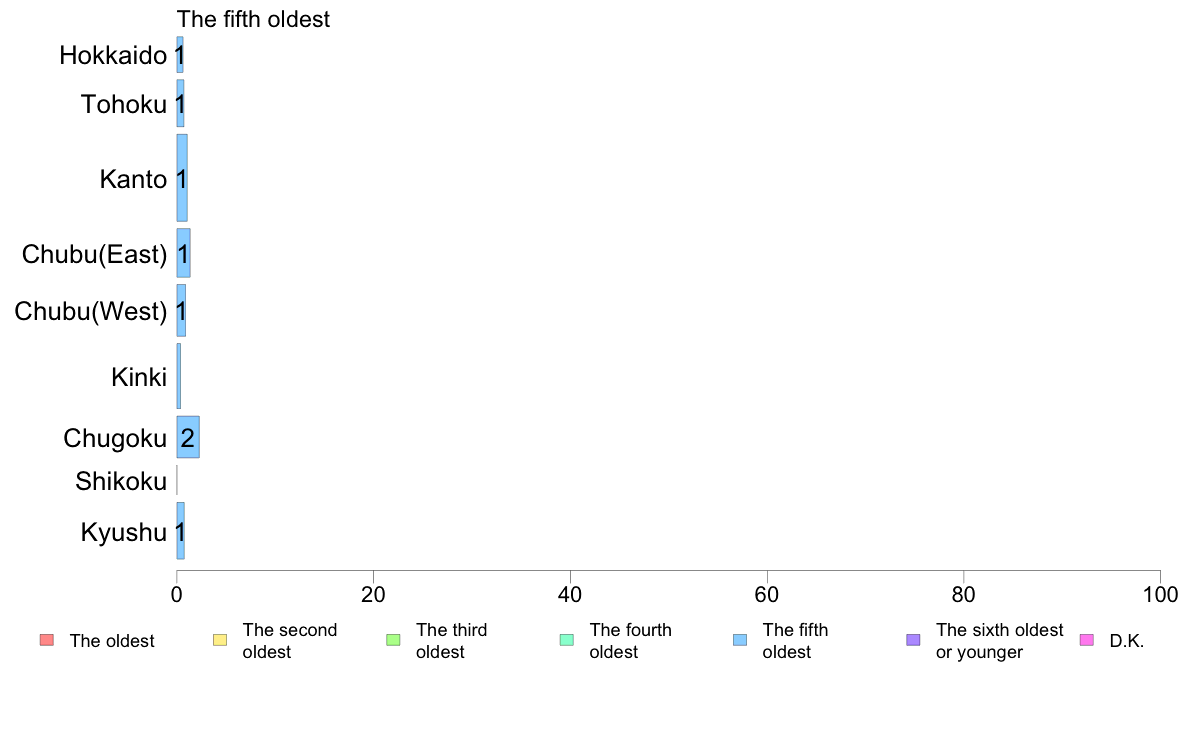This screenshot has width=1188, height=736.
Task: Select the Kanto bar in the chart
Action: pyautogui.click(x=182, y=178)
